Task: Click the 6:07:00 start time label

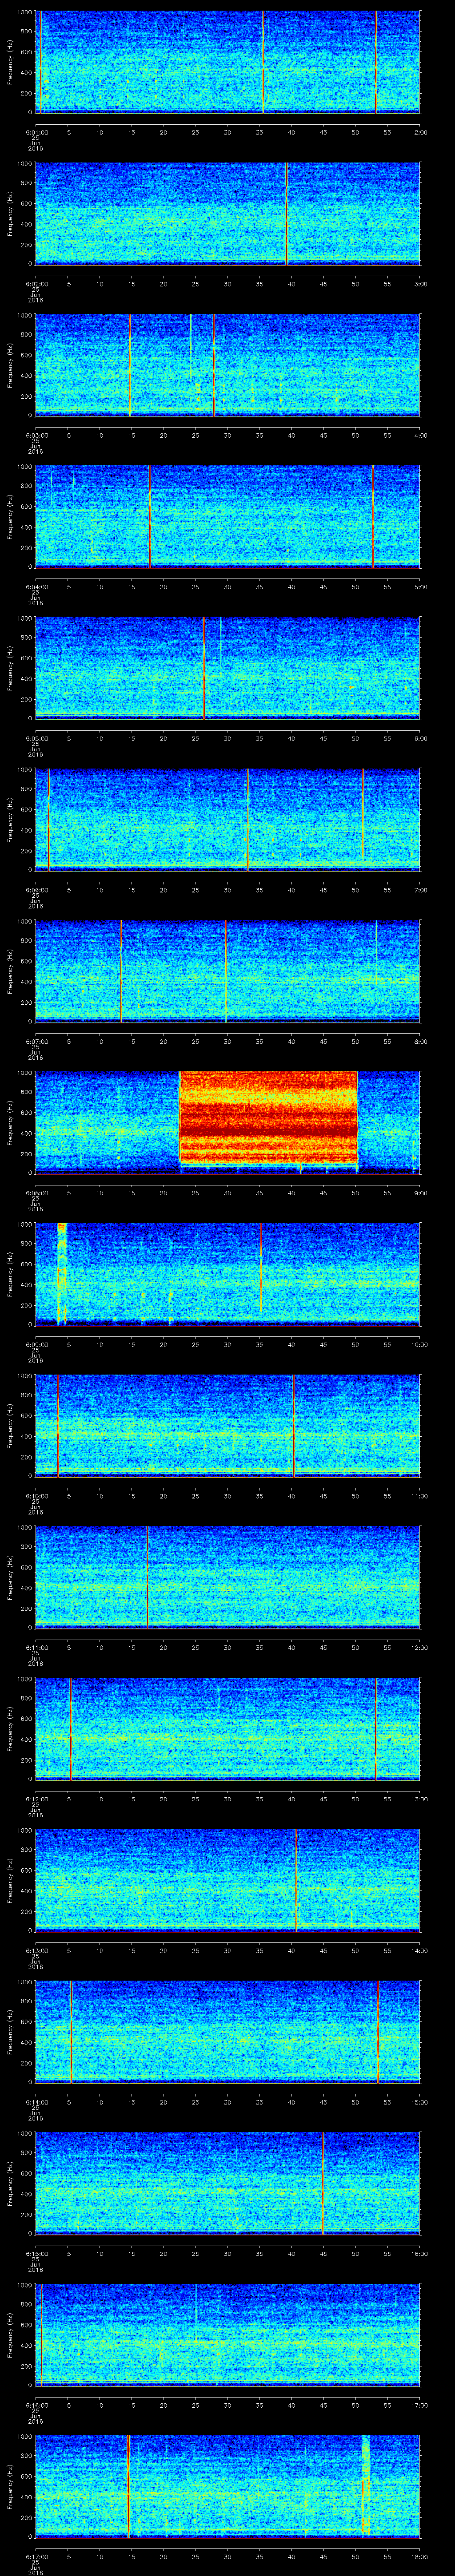Action: [x=36, y=1041]
